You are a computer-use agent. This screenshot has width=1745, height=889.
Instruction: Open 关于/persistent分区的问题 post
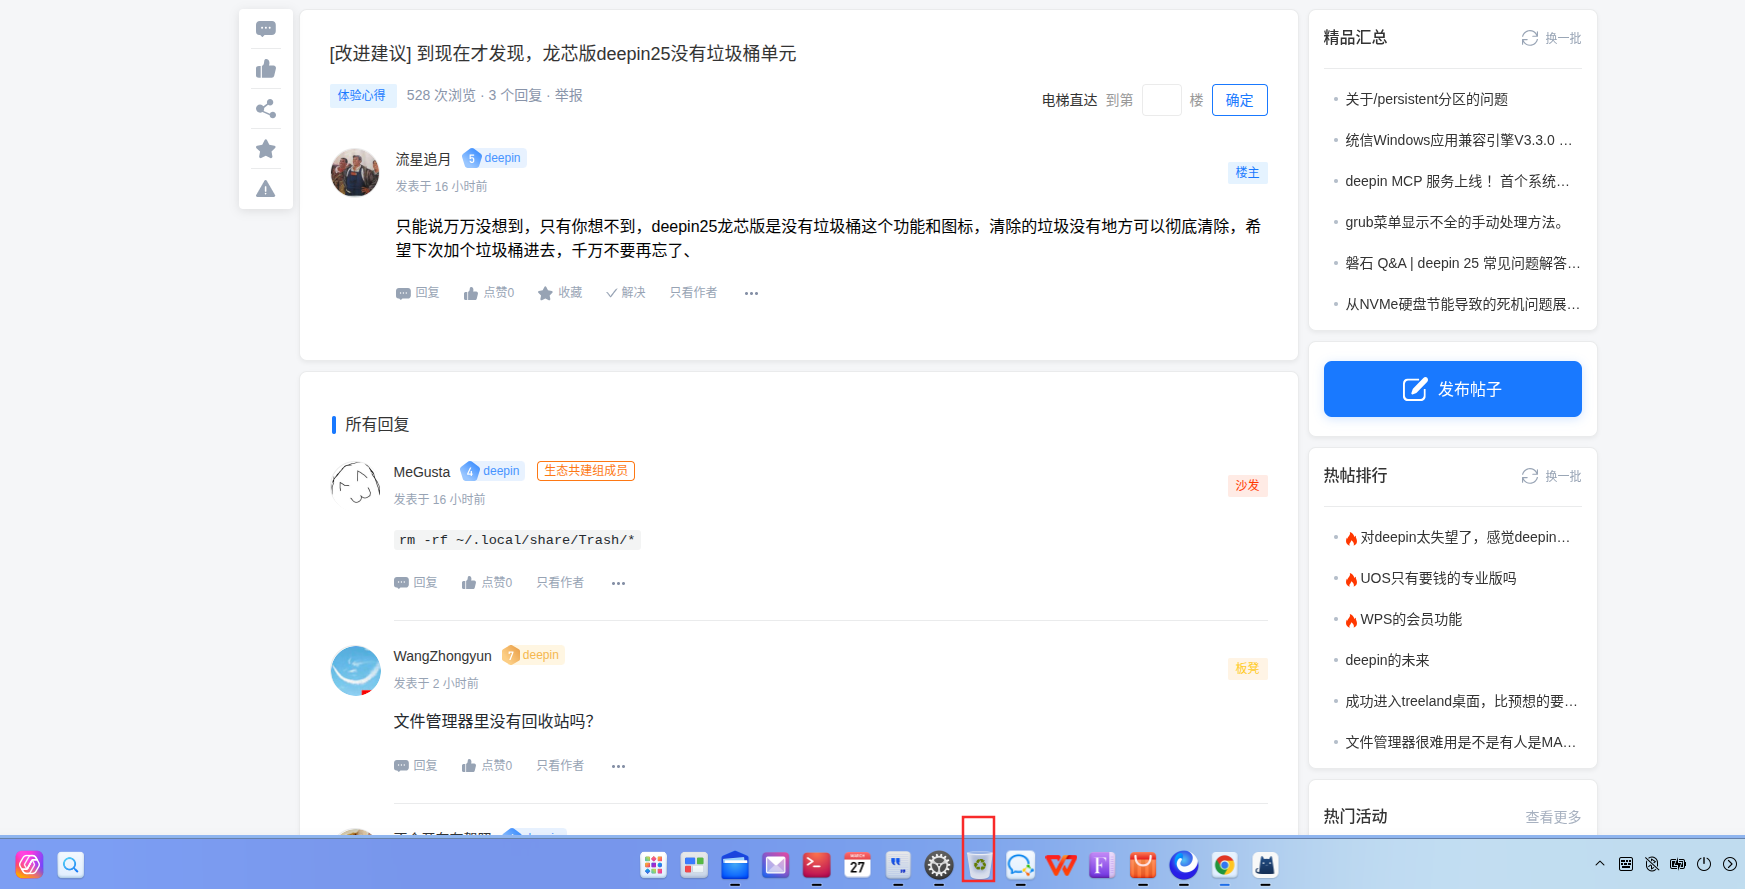point(1426,99)
